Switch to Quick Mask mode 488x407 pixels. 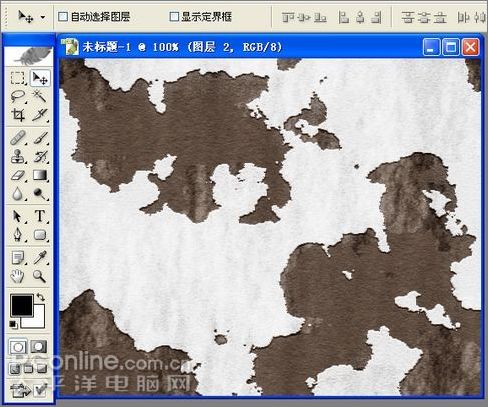pos(39,347)
